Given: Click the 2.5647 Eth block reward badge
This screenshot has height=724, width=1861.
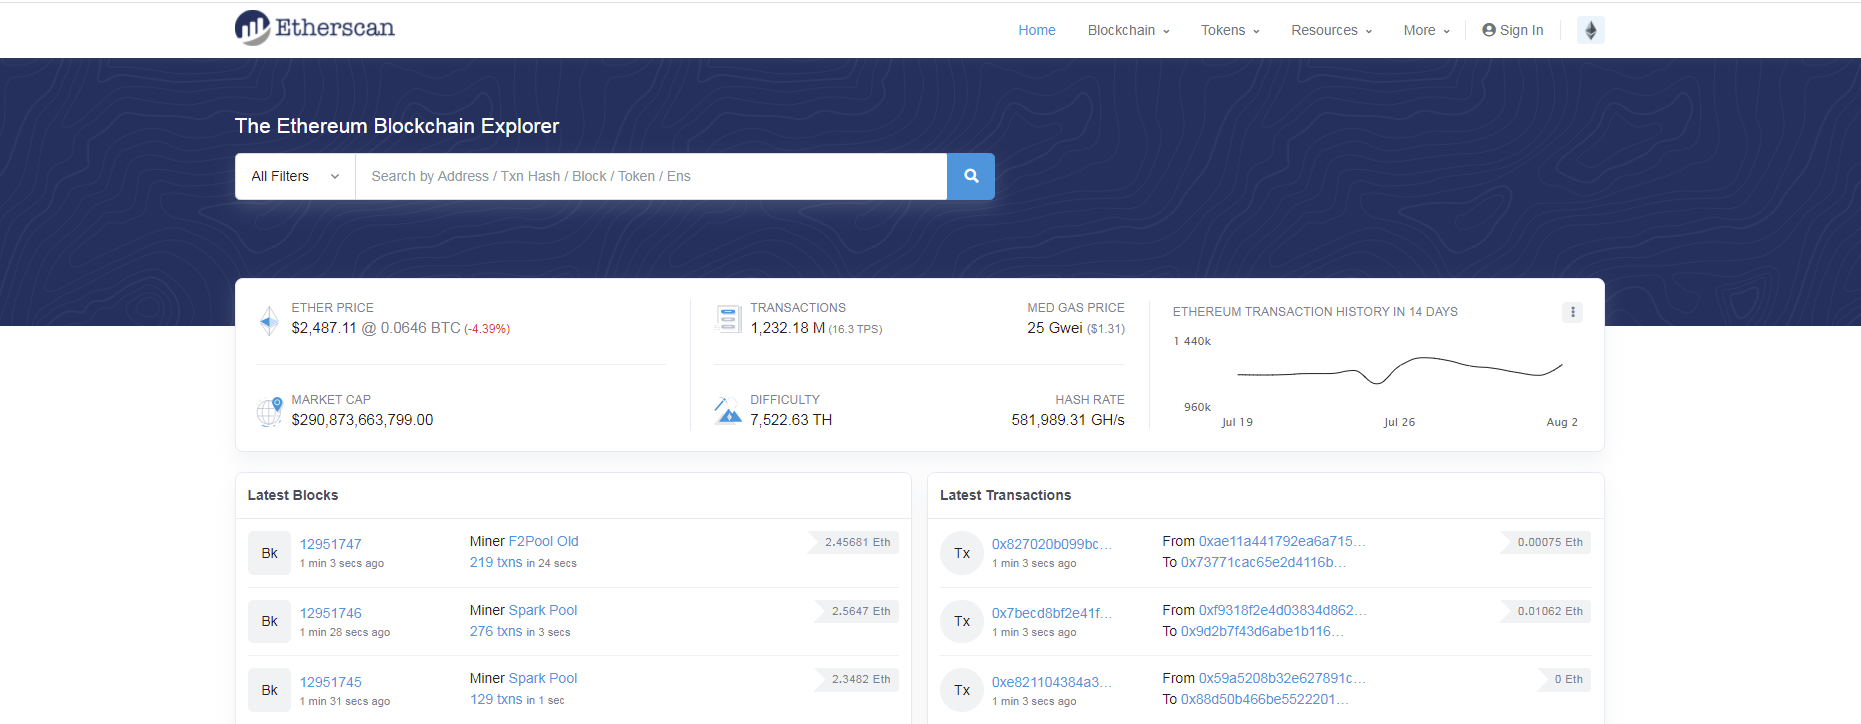Looking at the screenshot, I should pos(856,611).
